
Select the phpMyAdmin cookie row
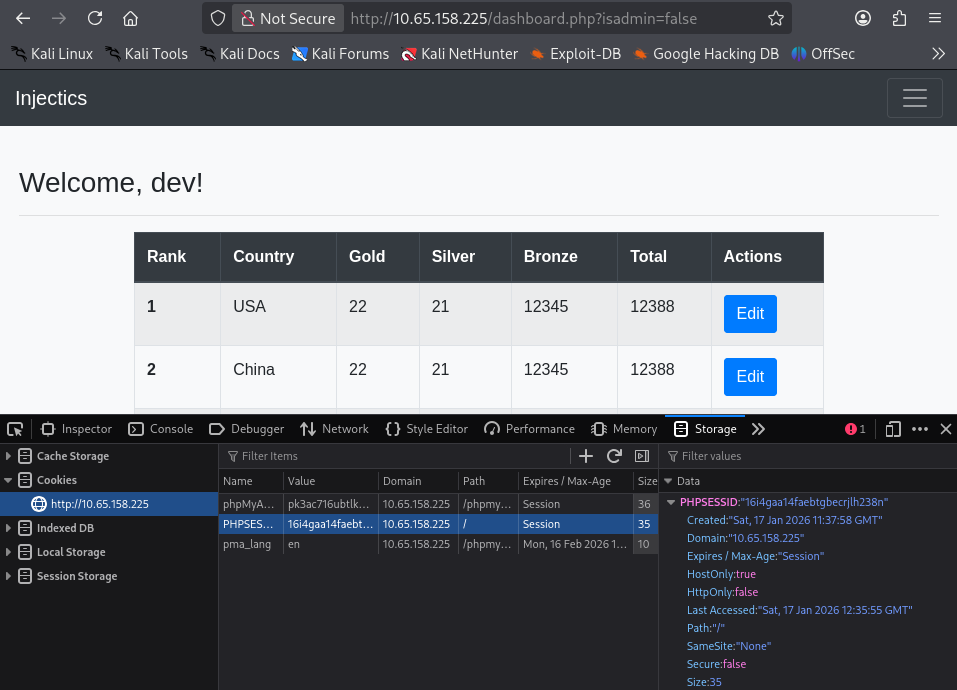tap(438, 504)
